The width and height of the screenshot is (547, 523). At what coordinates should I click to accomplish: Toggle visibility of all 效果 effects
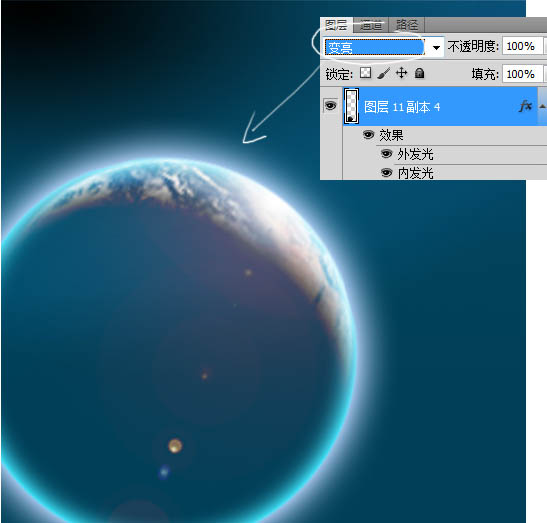coord(368,135)
